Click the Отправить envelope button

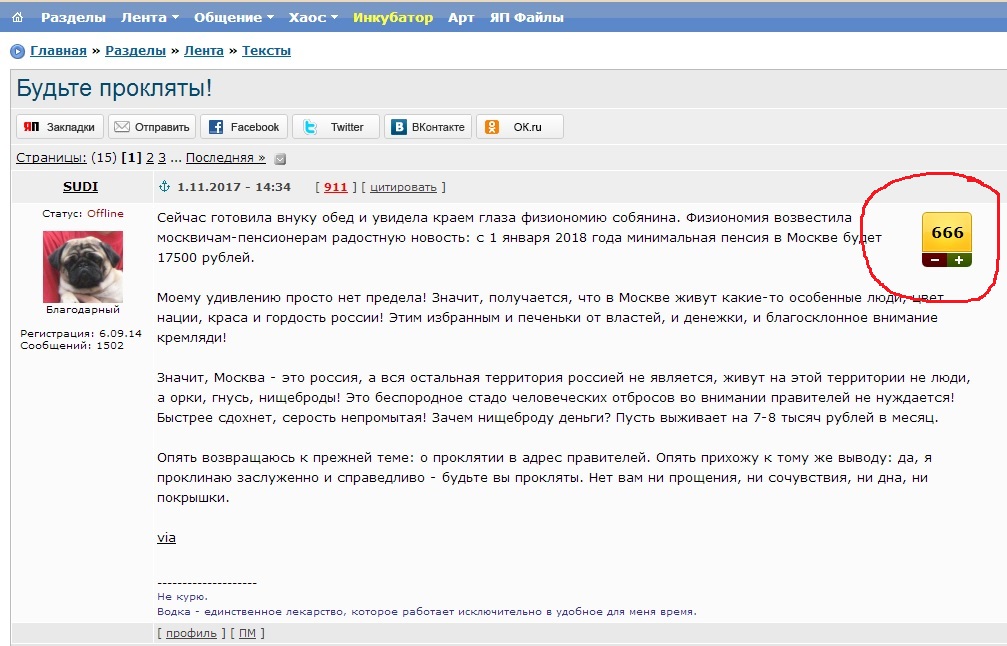coord(152,127)
